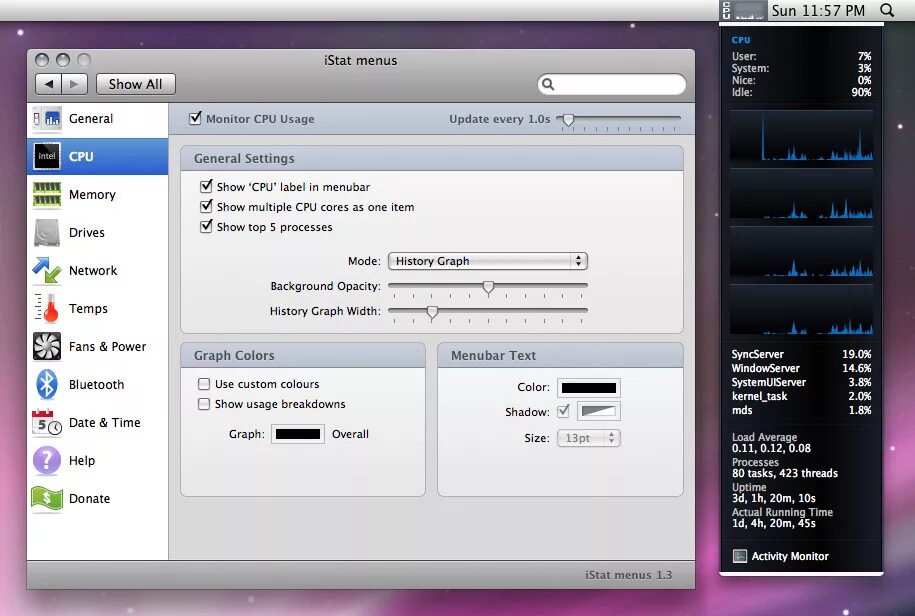This screenshot has height=616, width=915.
Task: Click the Show All button
Action: click(135, 84)
